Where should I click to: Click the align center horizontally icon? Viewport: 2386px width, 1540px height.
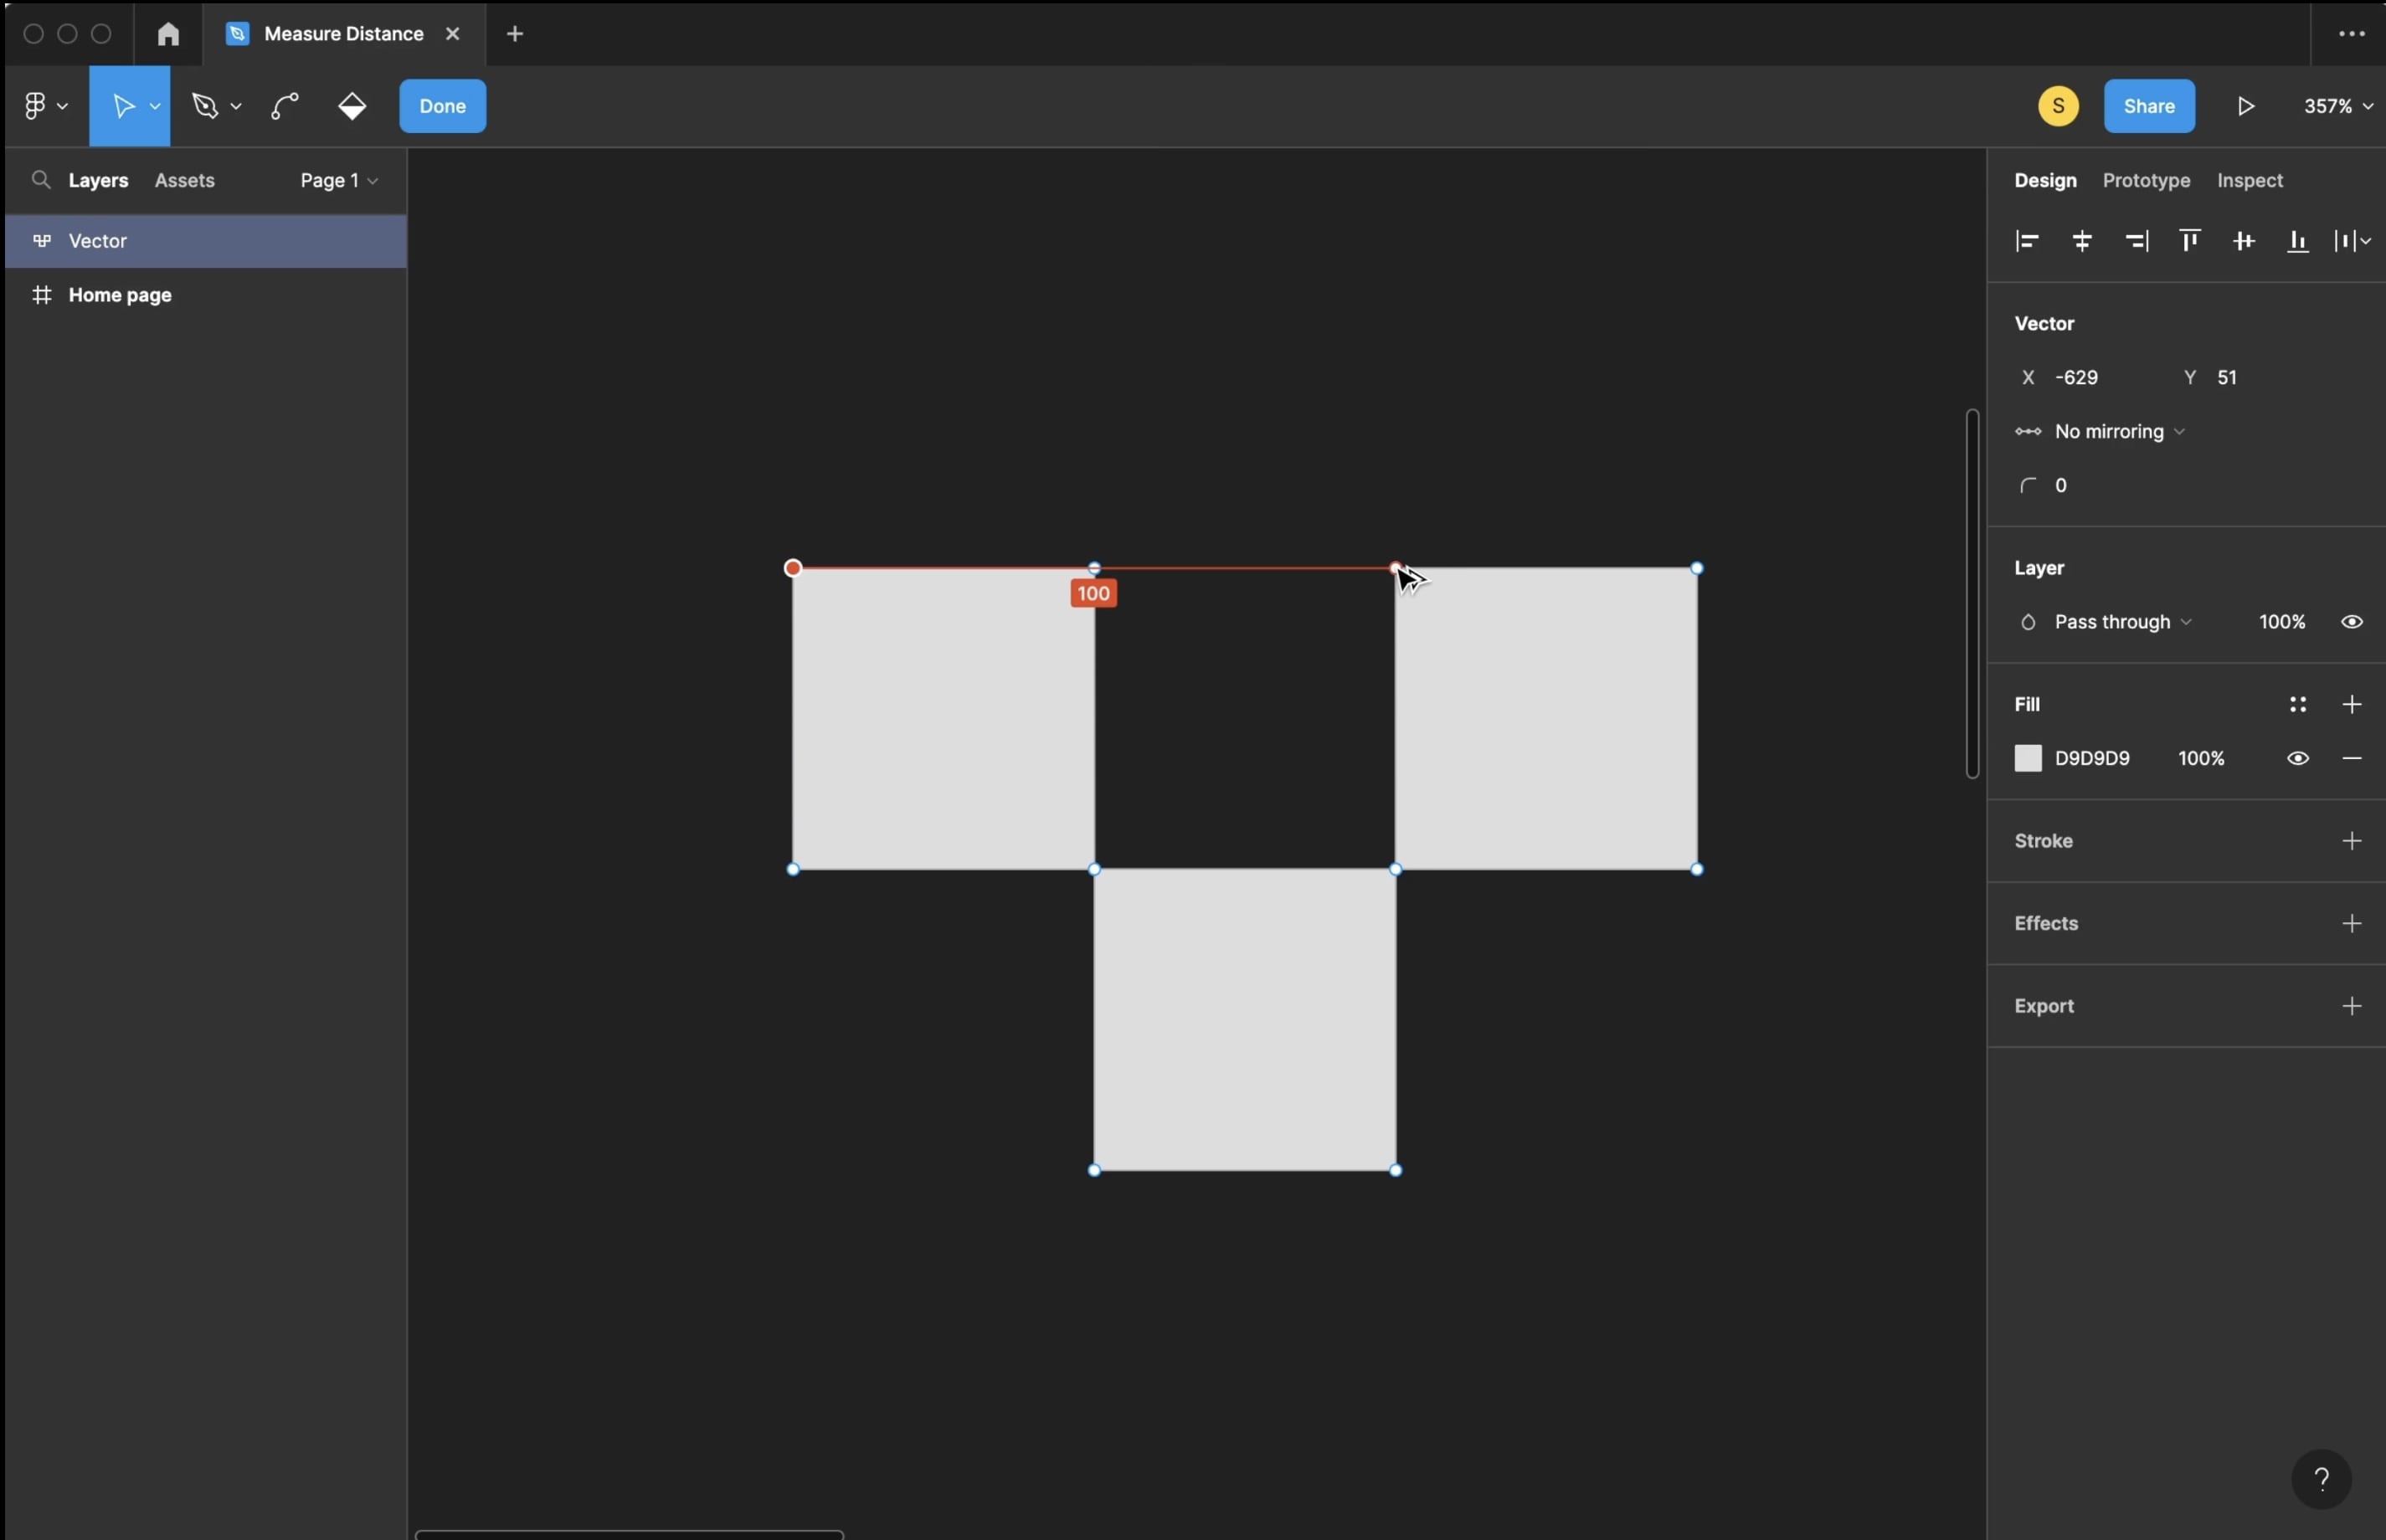2080,242
